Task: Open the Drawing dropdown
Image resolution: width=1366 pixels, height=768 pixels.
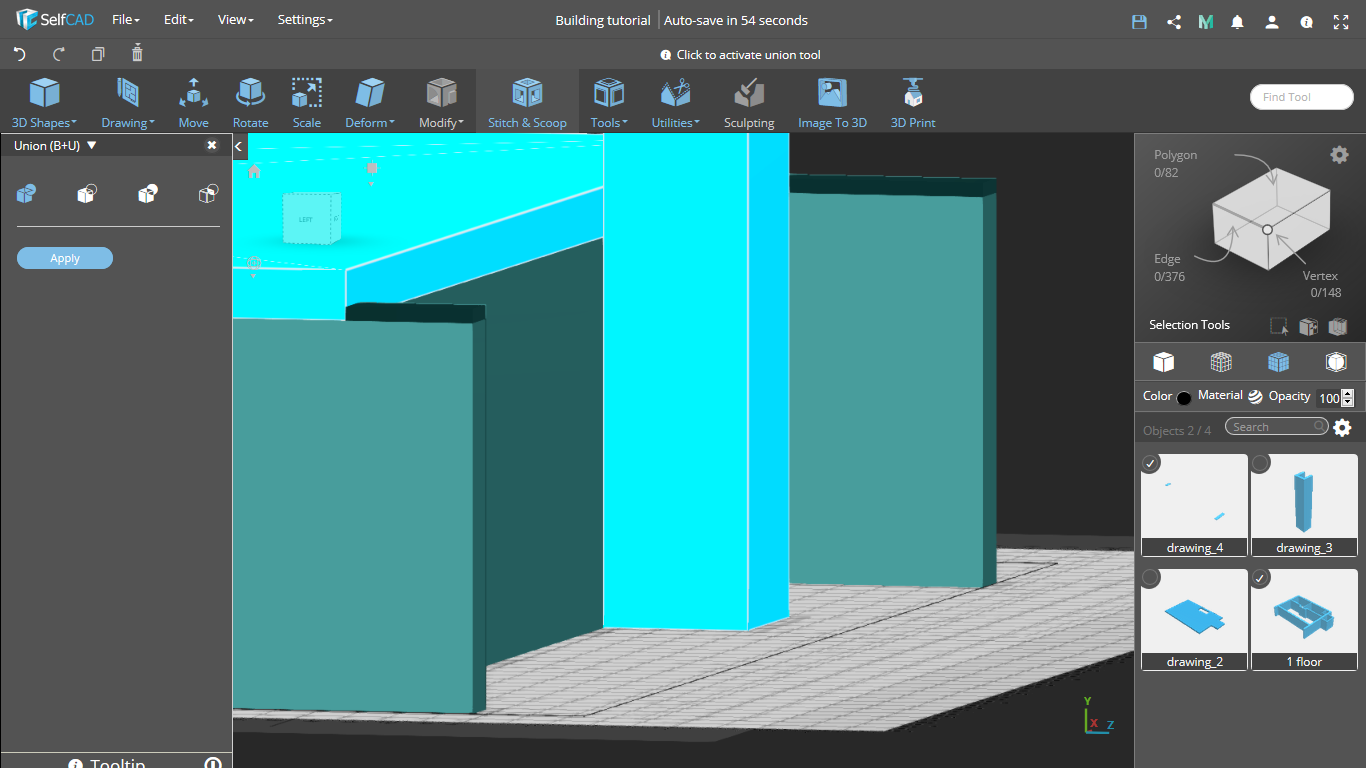Action: 128,103
